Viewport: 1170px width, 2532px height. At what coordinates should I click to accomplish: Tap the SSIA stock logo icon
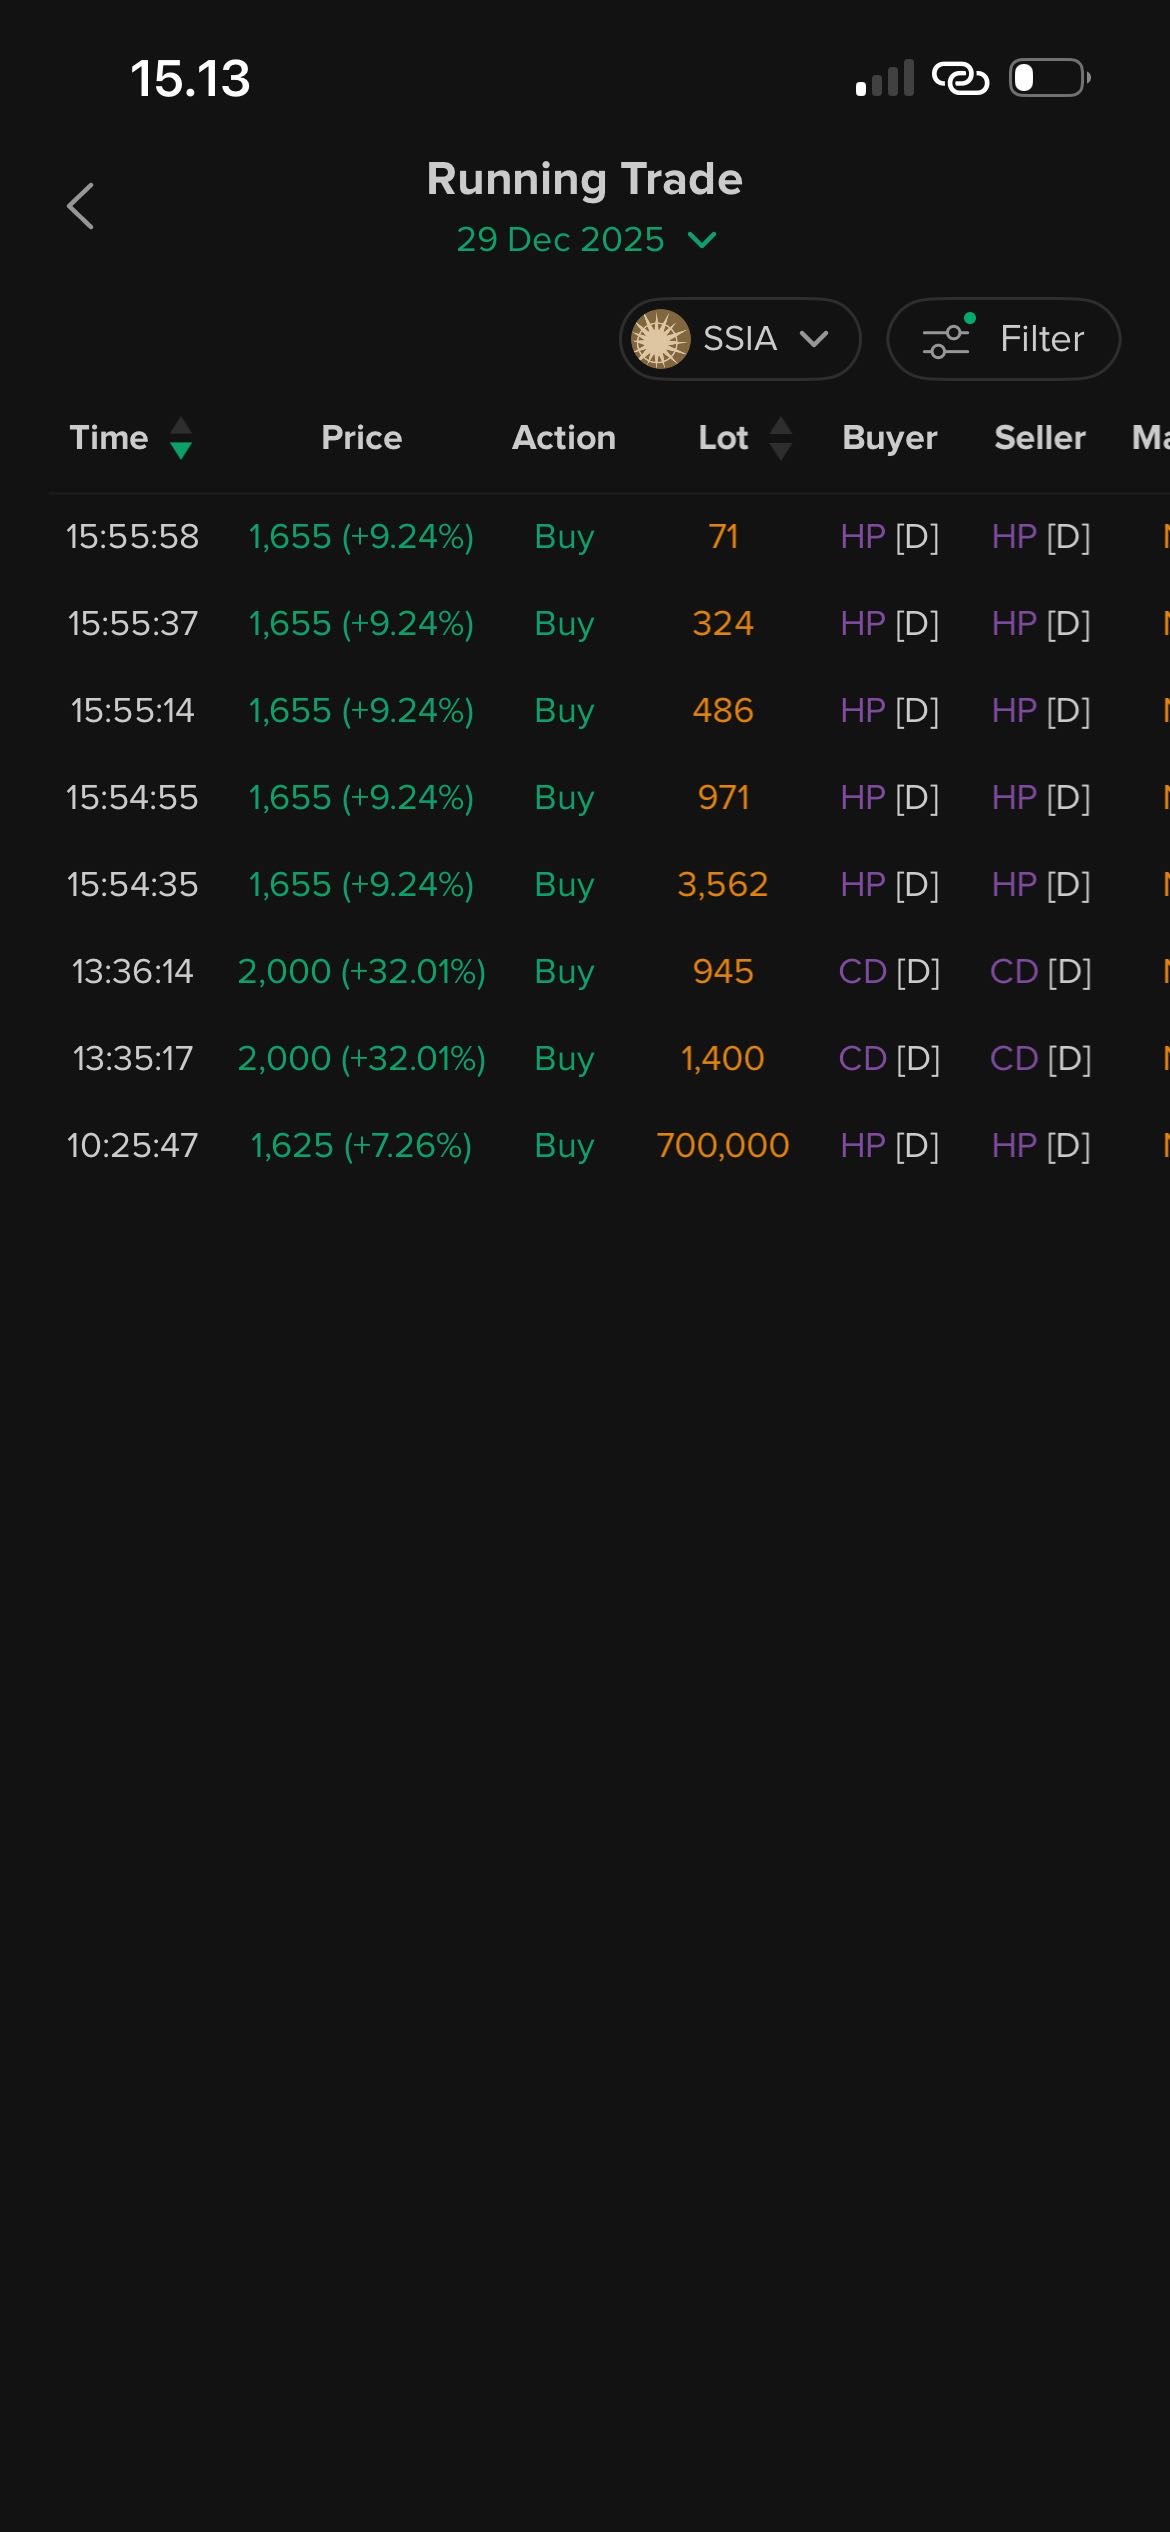(x=660, y=339)
